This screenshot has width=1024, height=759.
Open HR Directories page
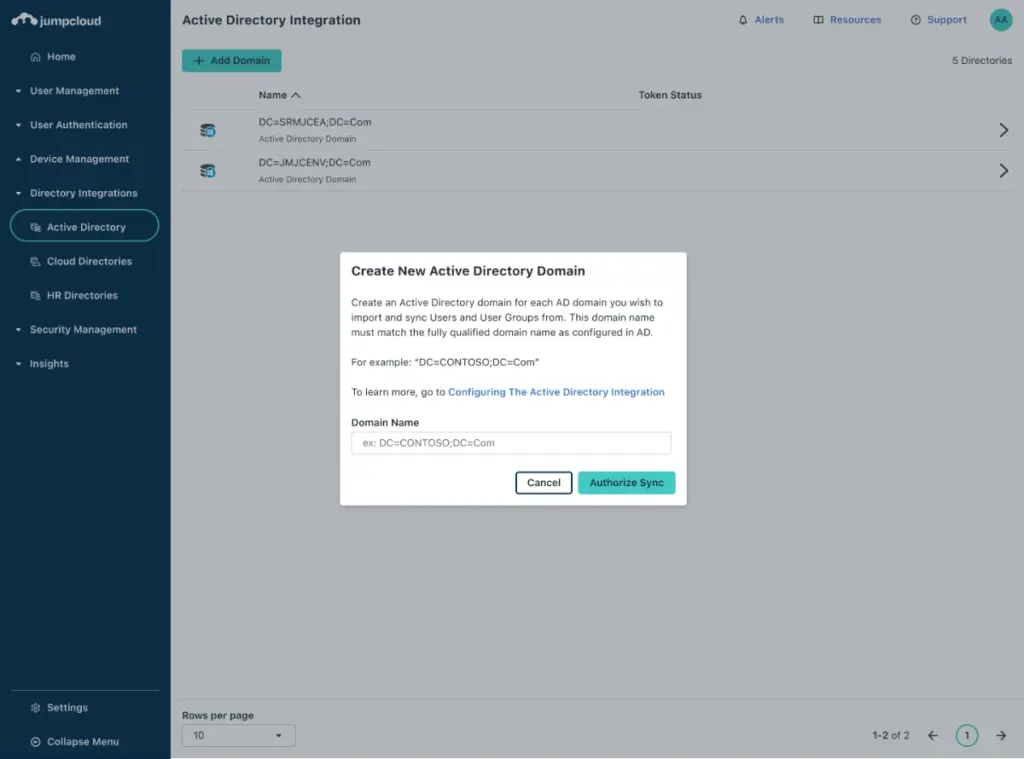pos(82,295)
